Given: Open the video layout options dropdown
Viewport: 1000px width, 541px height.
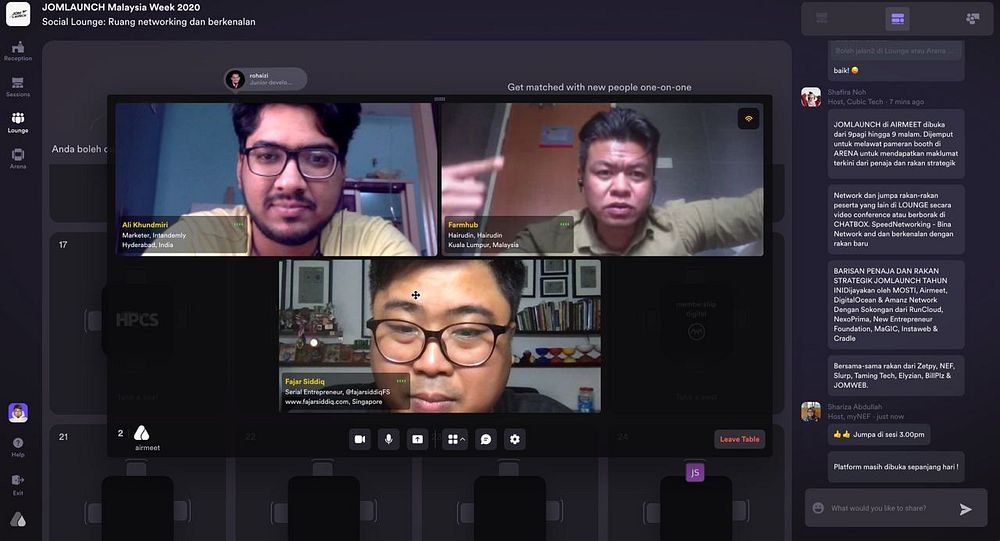Looking at the screenshot, I should (455, 439).
